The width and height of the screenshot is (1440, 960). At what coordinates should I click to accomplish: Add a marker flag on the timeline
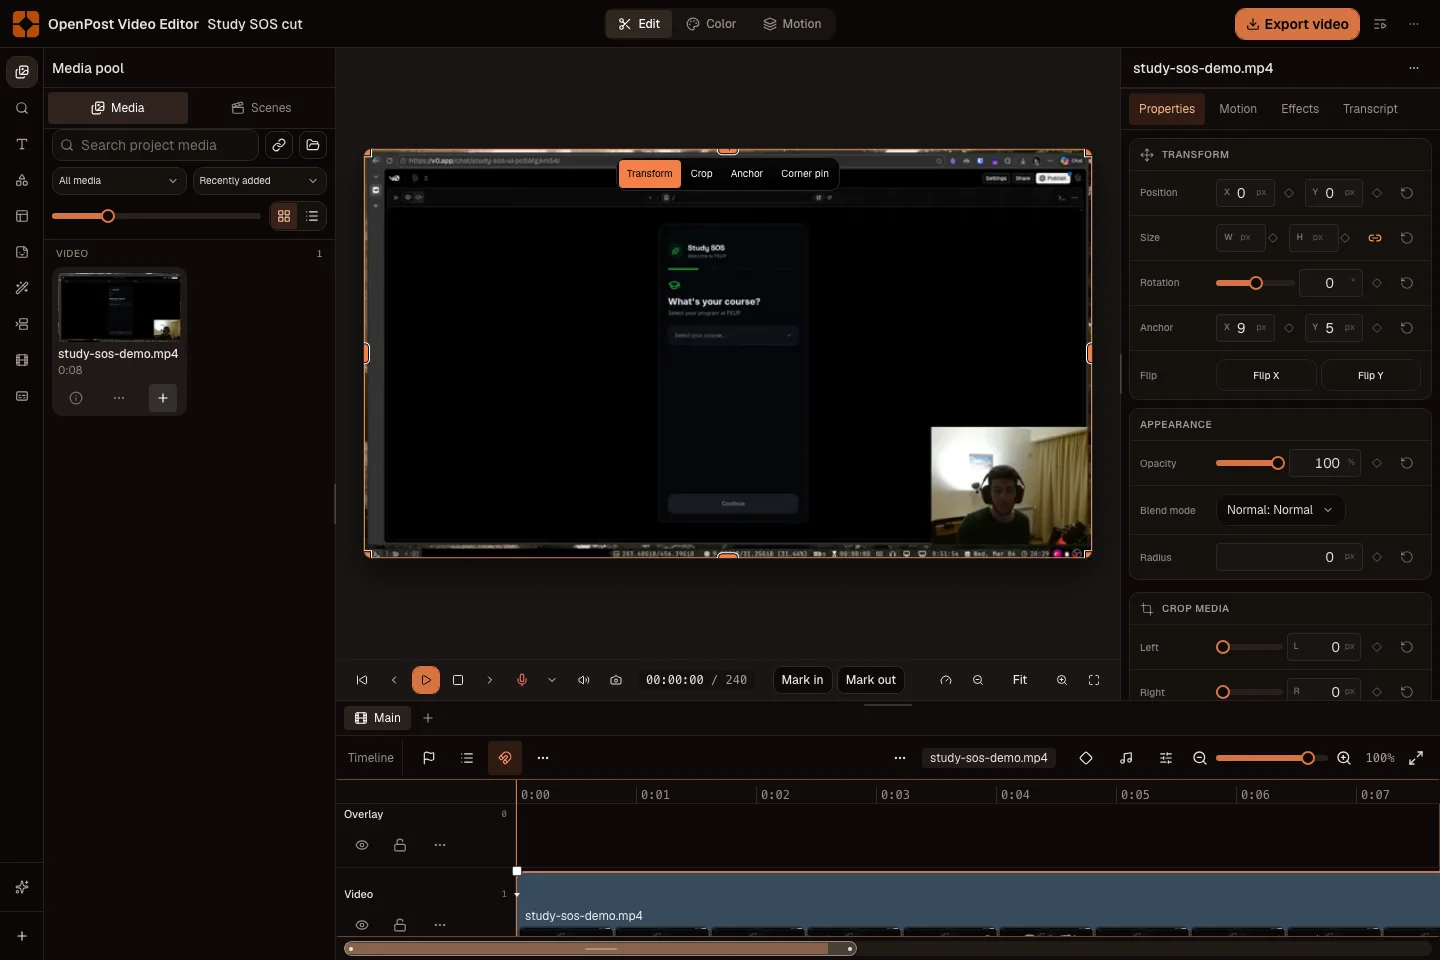point(429,758)
